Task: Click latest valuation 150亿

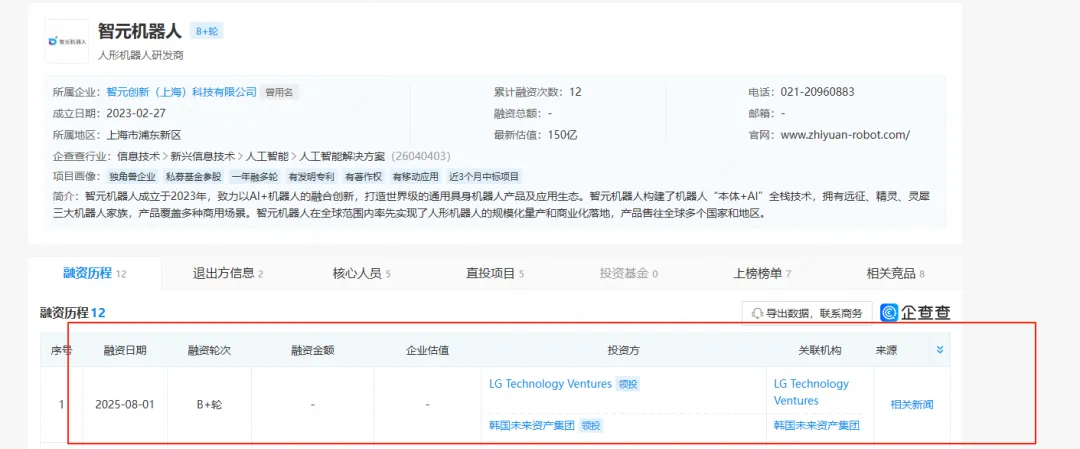Action: [x=563, y=135]
